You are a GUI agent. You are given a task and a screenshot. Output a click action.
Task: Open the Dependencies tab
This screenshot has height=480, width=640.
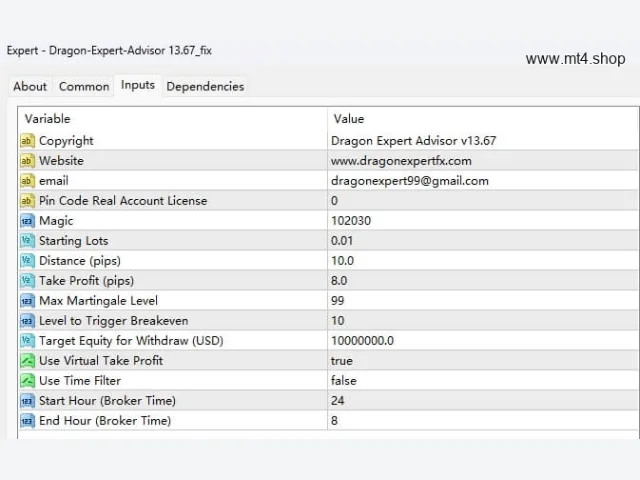coord(205,87)
